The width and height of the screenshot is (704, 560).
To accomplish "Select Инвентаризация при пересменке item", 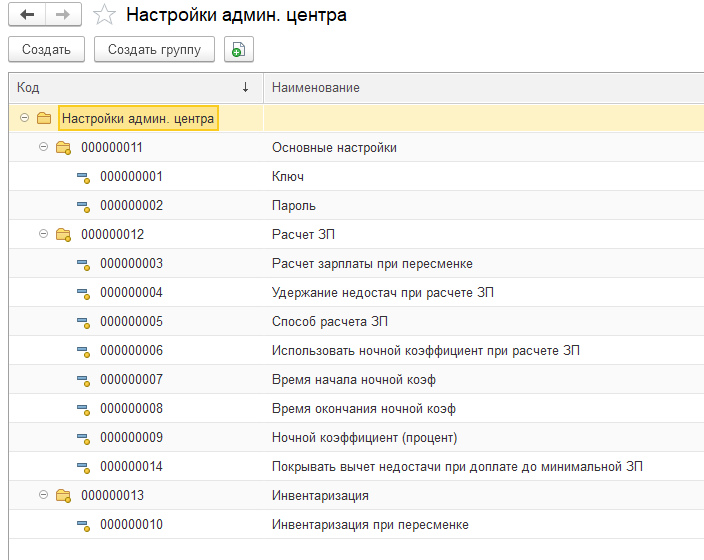I will [x=370, y=525].
